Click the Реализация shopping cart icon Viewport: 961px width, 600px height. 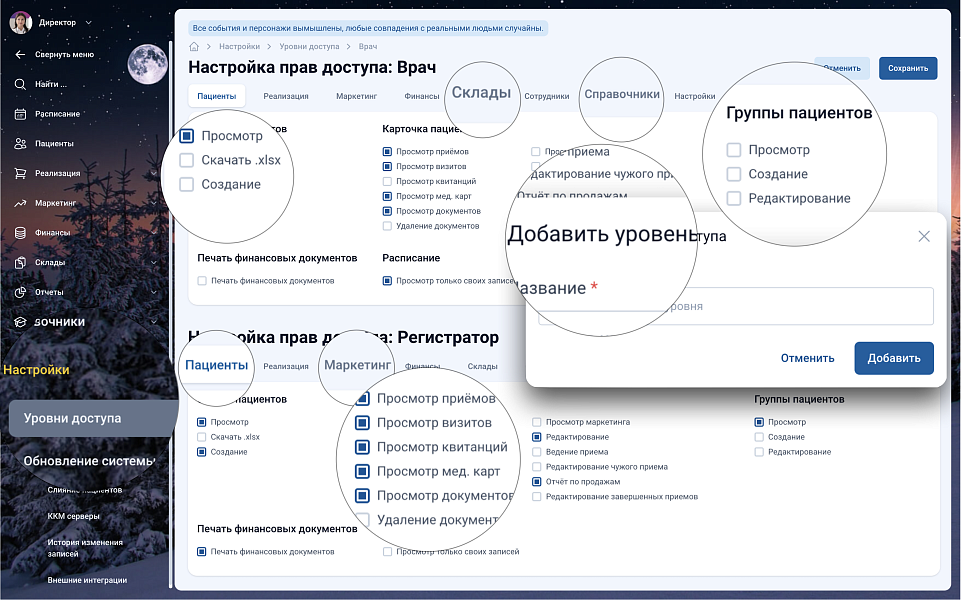tap(20, 173)
